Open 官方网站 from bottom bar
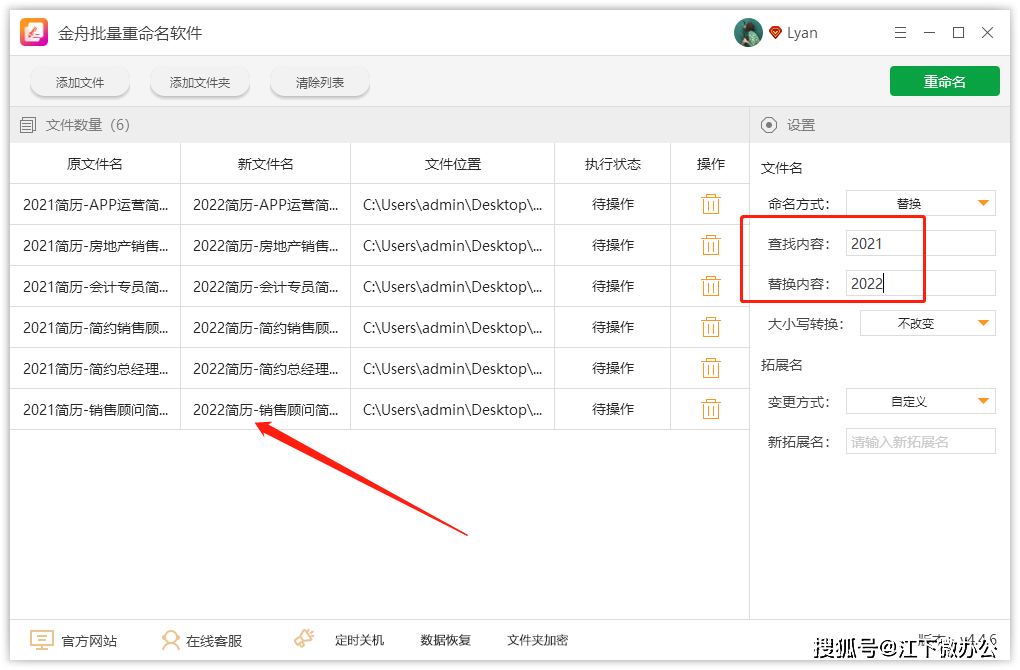 (x=74, y=640)
